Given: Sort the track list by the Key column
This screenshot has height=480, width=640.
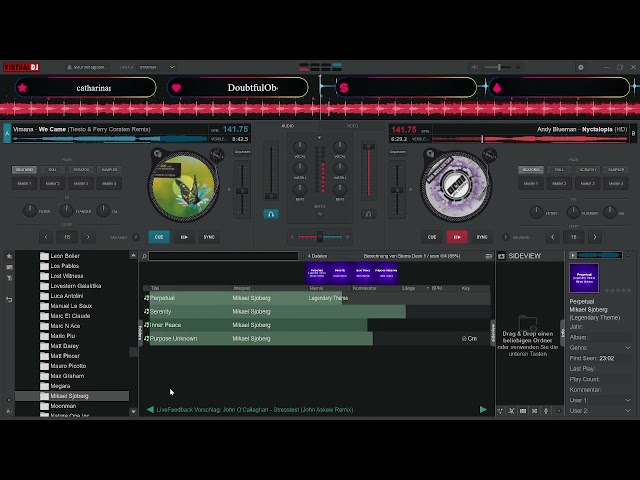Looking at the screenshot, I should point(466,288).
